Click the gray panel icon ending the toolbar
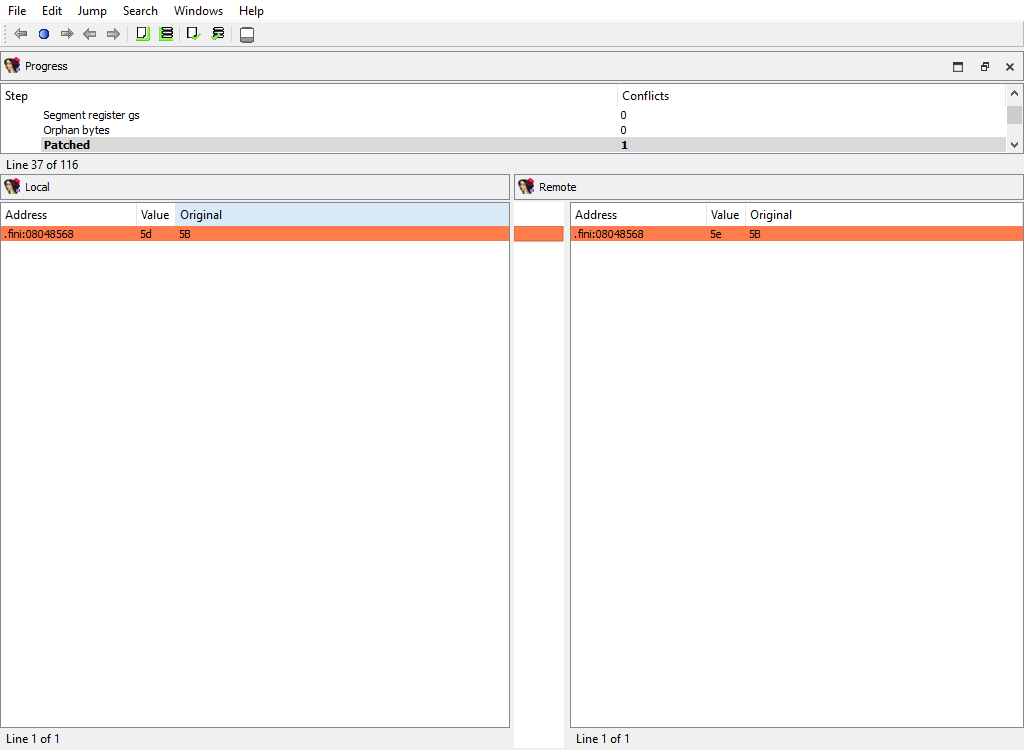Viewport: 1024px width, 750px height. tap(247, 35)
